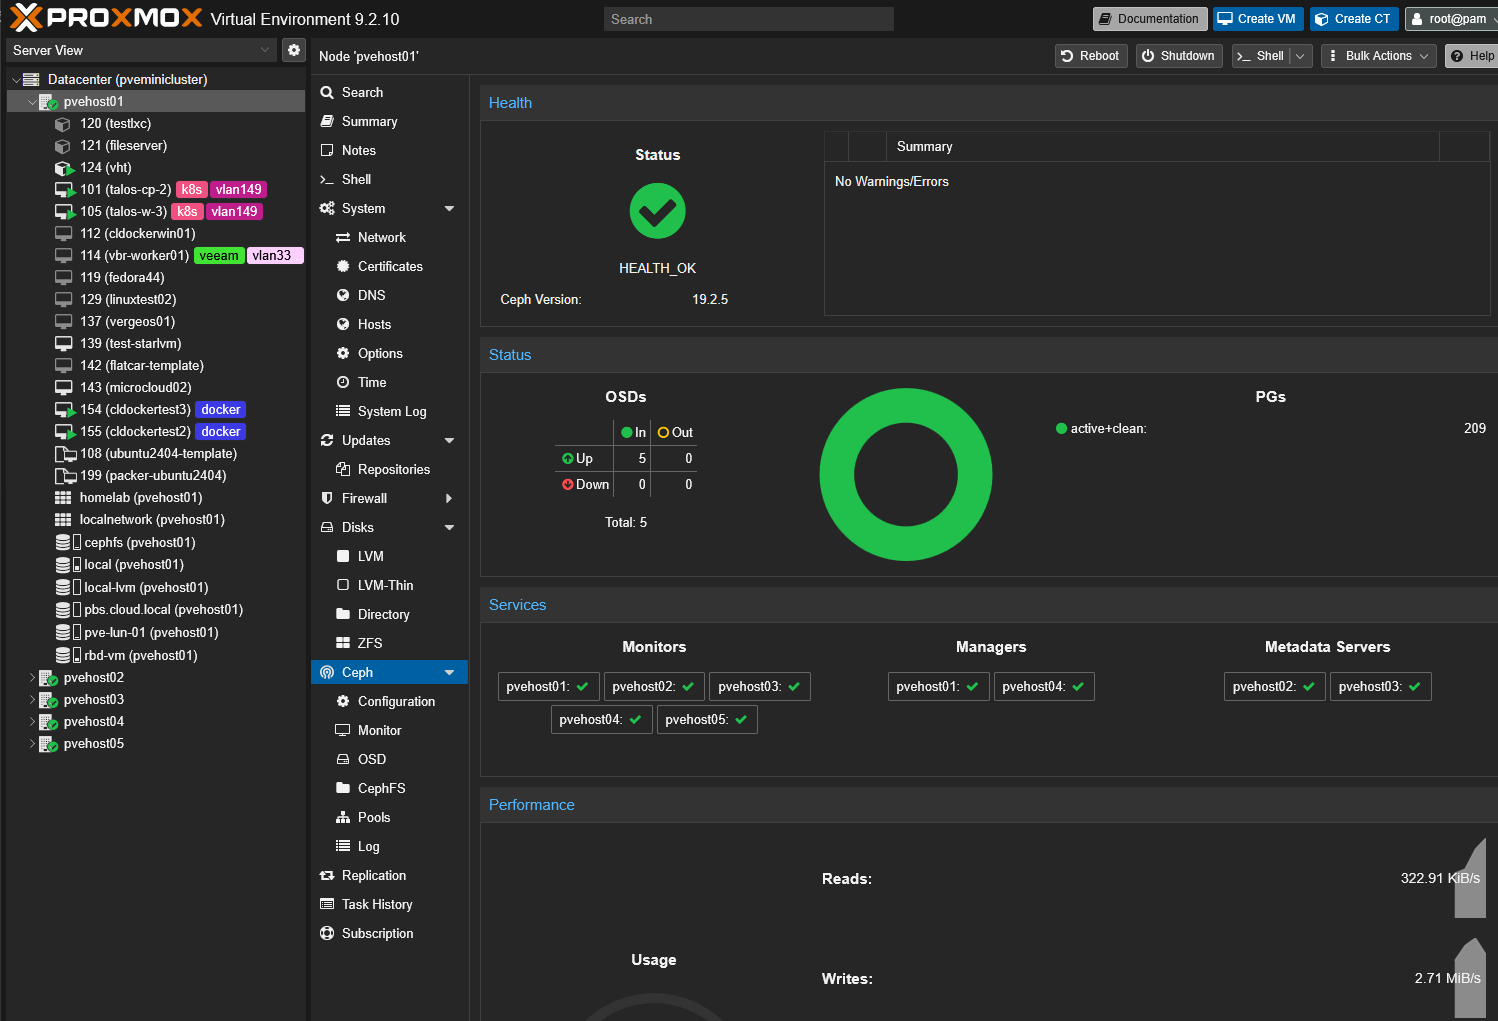The image size is (1498, 1021).
Task: Open the Time clock icon
Action: point(343,382)
